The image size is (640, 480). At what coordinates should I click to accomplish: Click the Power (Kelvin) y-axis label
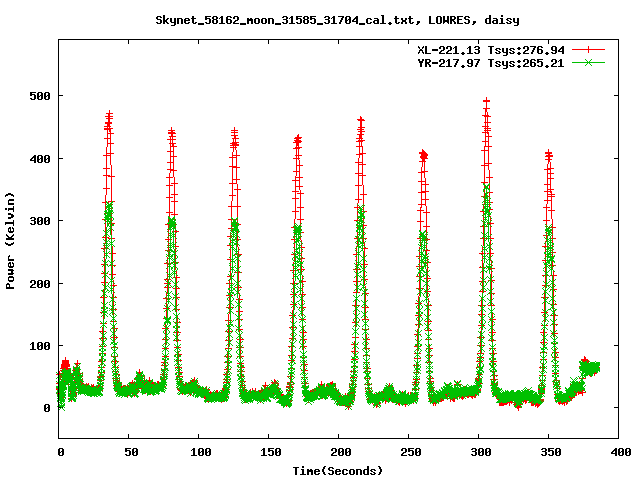click(x=10, y=241)
